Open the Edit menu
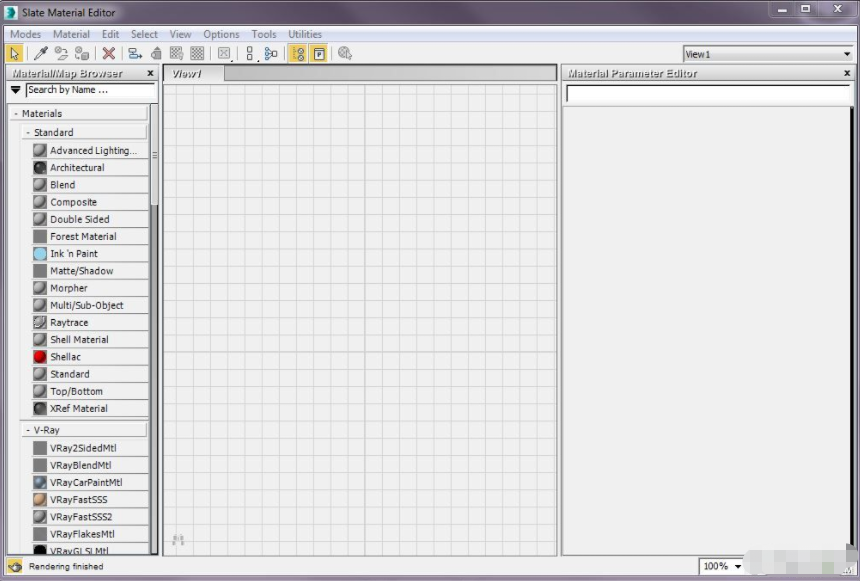Screen dimensions: 860x581 pyautogui.click(x=110, y=34)
